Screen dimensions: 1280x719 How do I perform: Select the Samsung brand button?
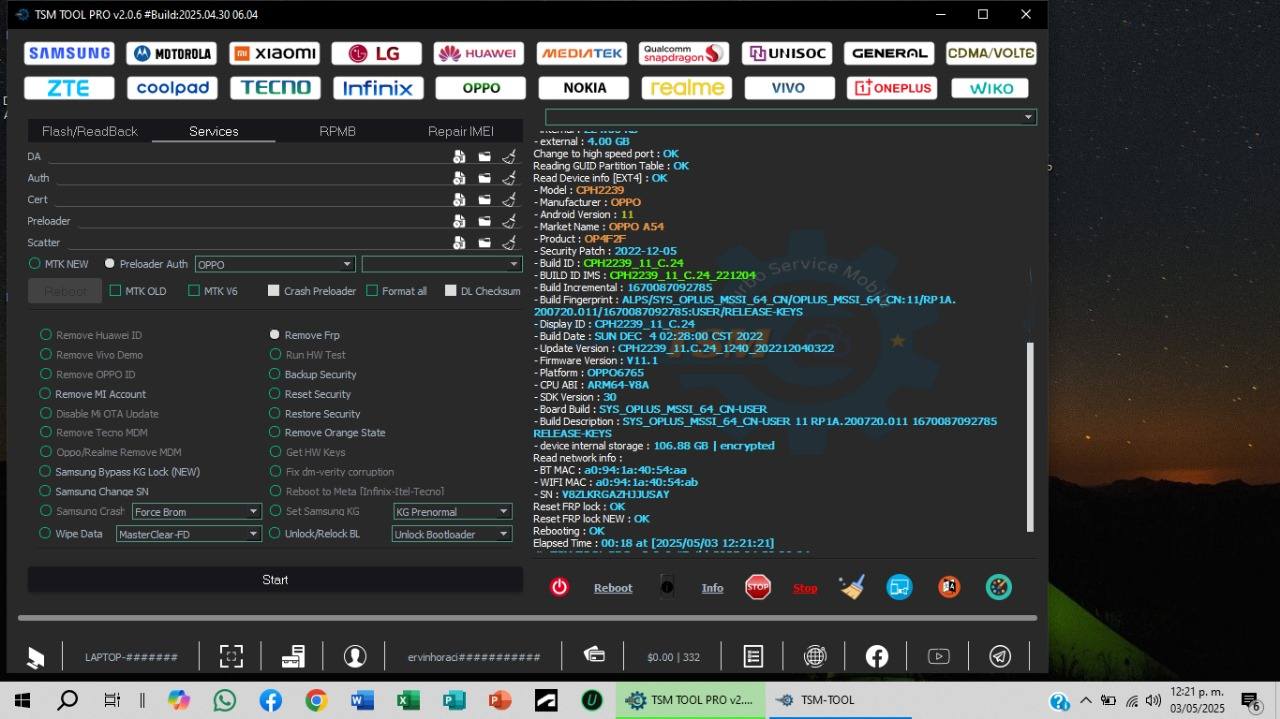[69, 53]
